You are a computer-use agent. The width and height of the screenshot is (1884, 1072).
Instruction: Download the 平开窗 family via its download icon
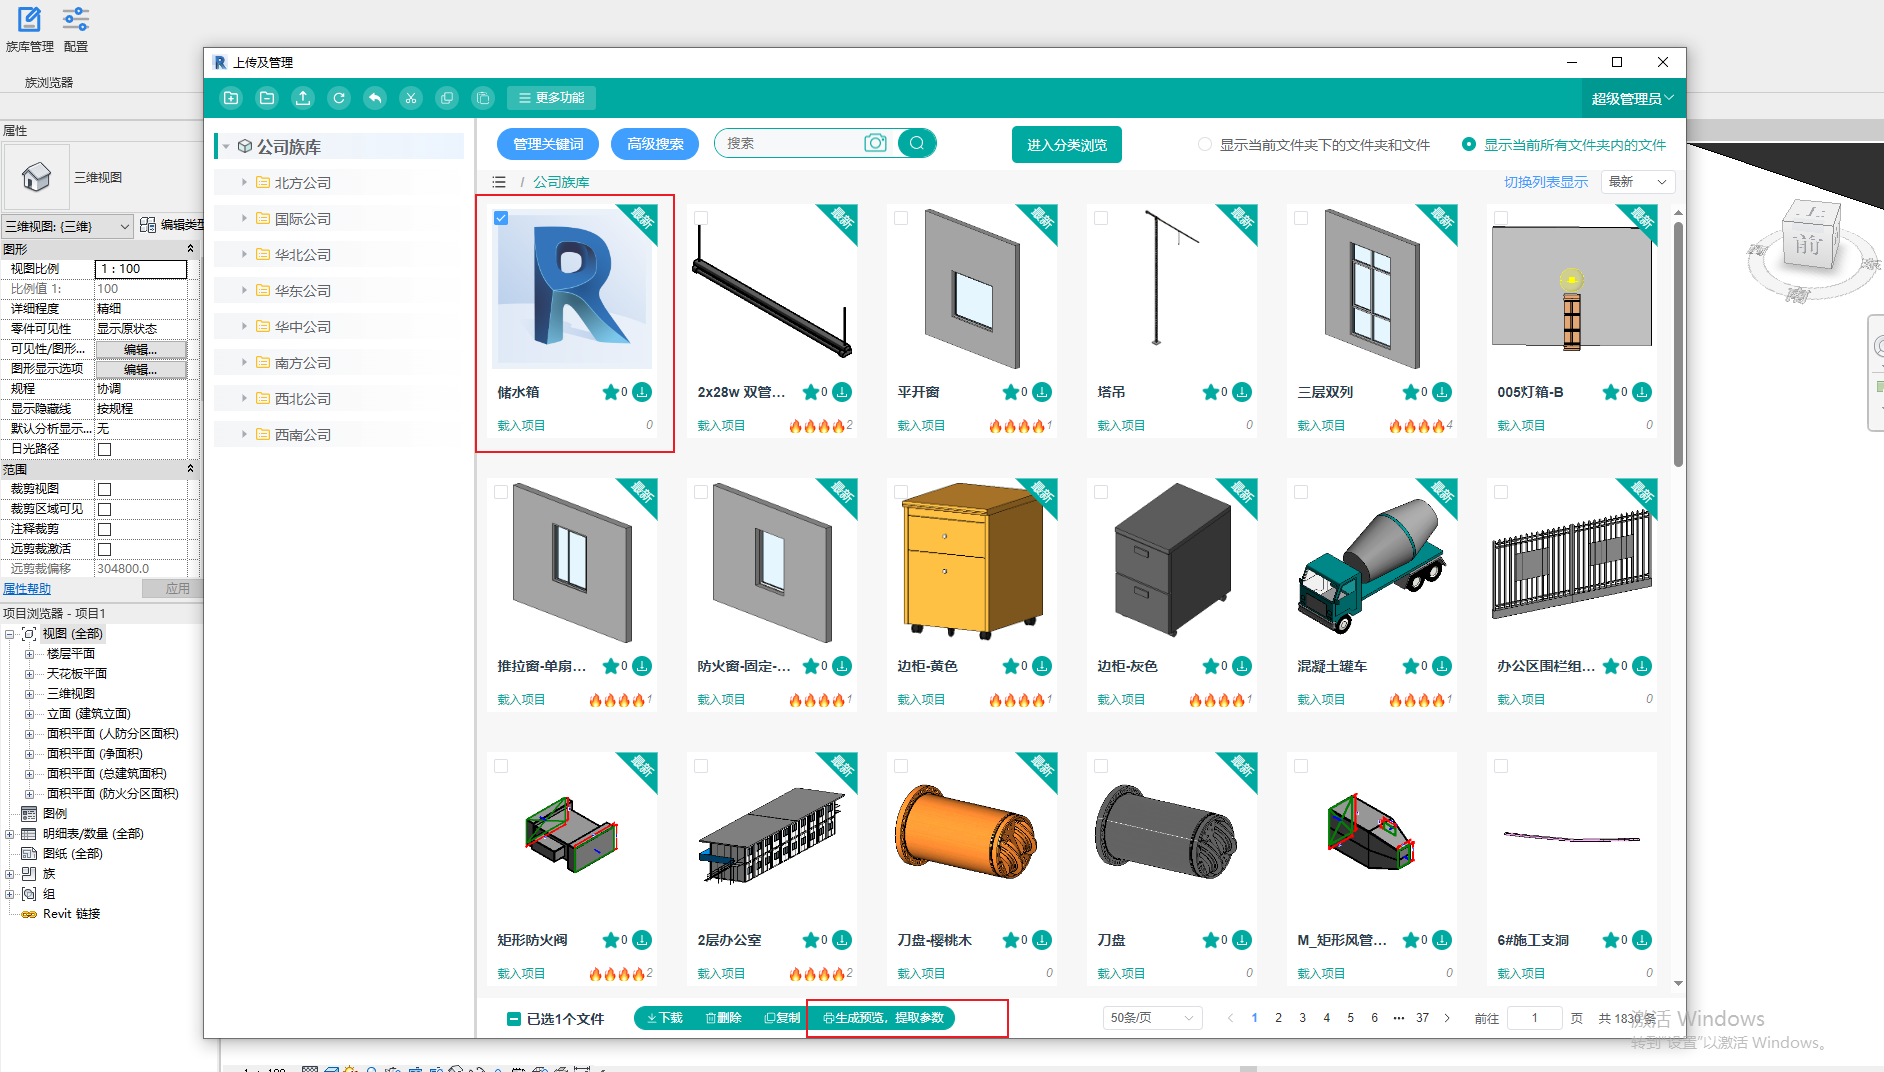(1042, 392)
